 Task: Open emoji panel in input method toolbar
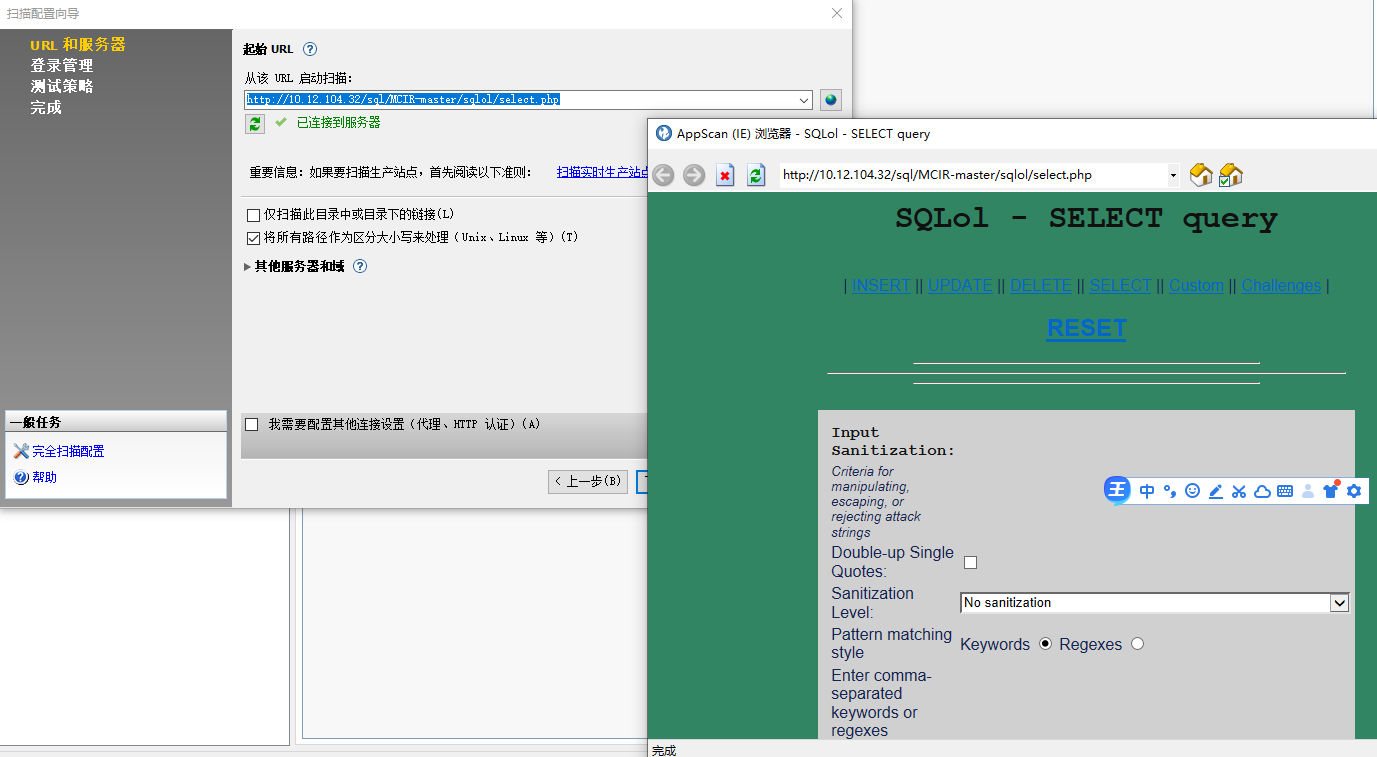click(x=1191, y=490)
